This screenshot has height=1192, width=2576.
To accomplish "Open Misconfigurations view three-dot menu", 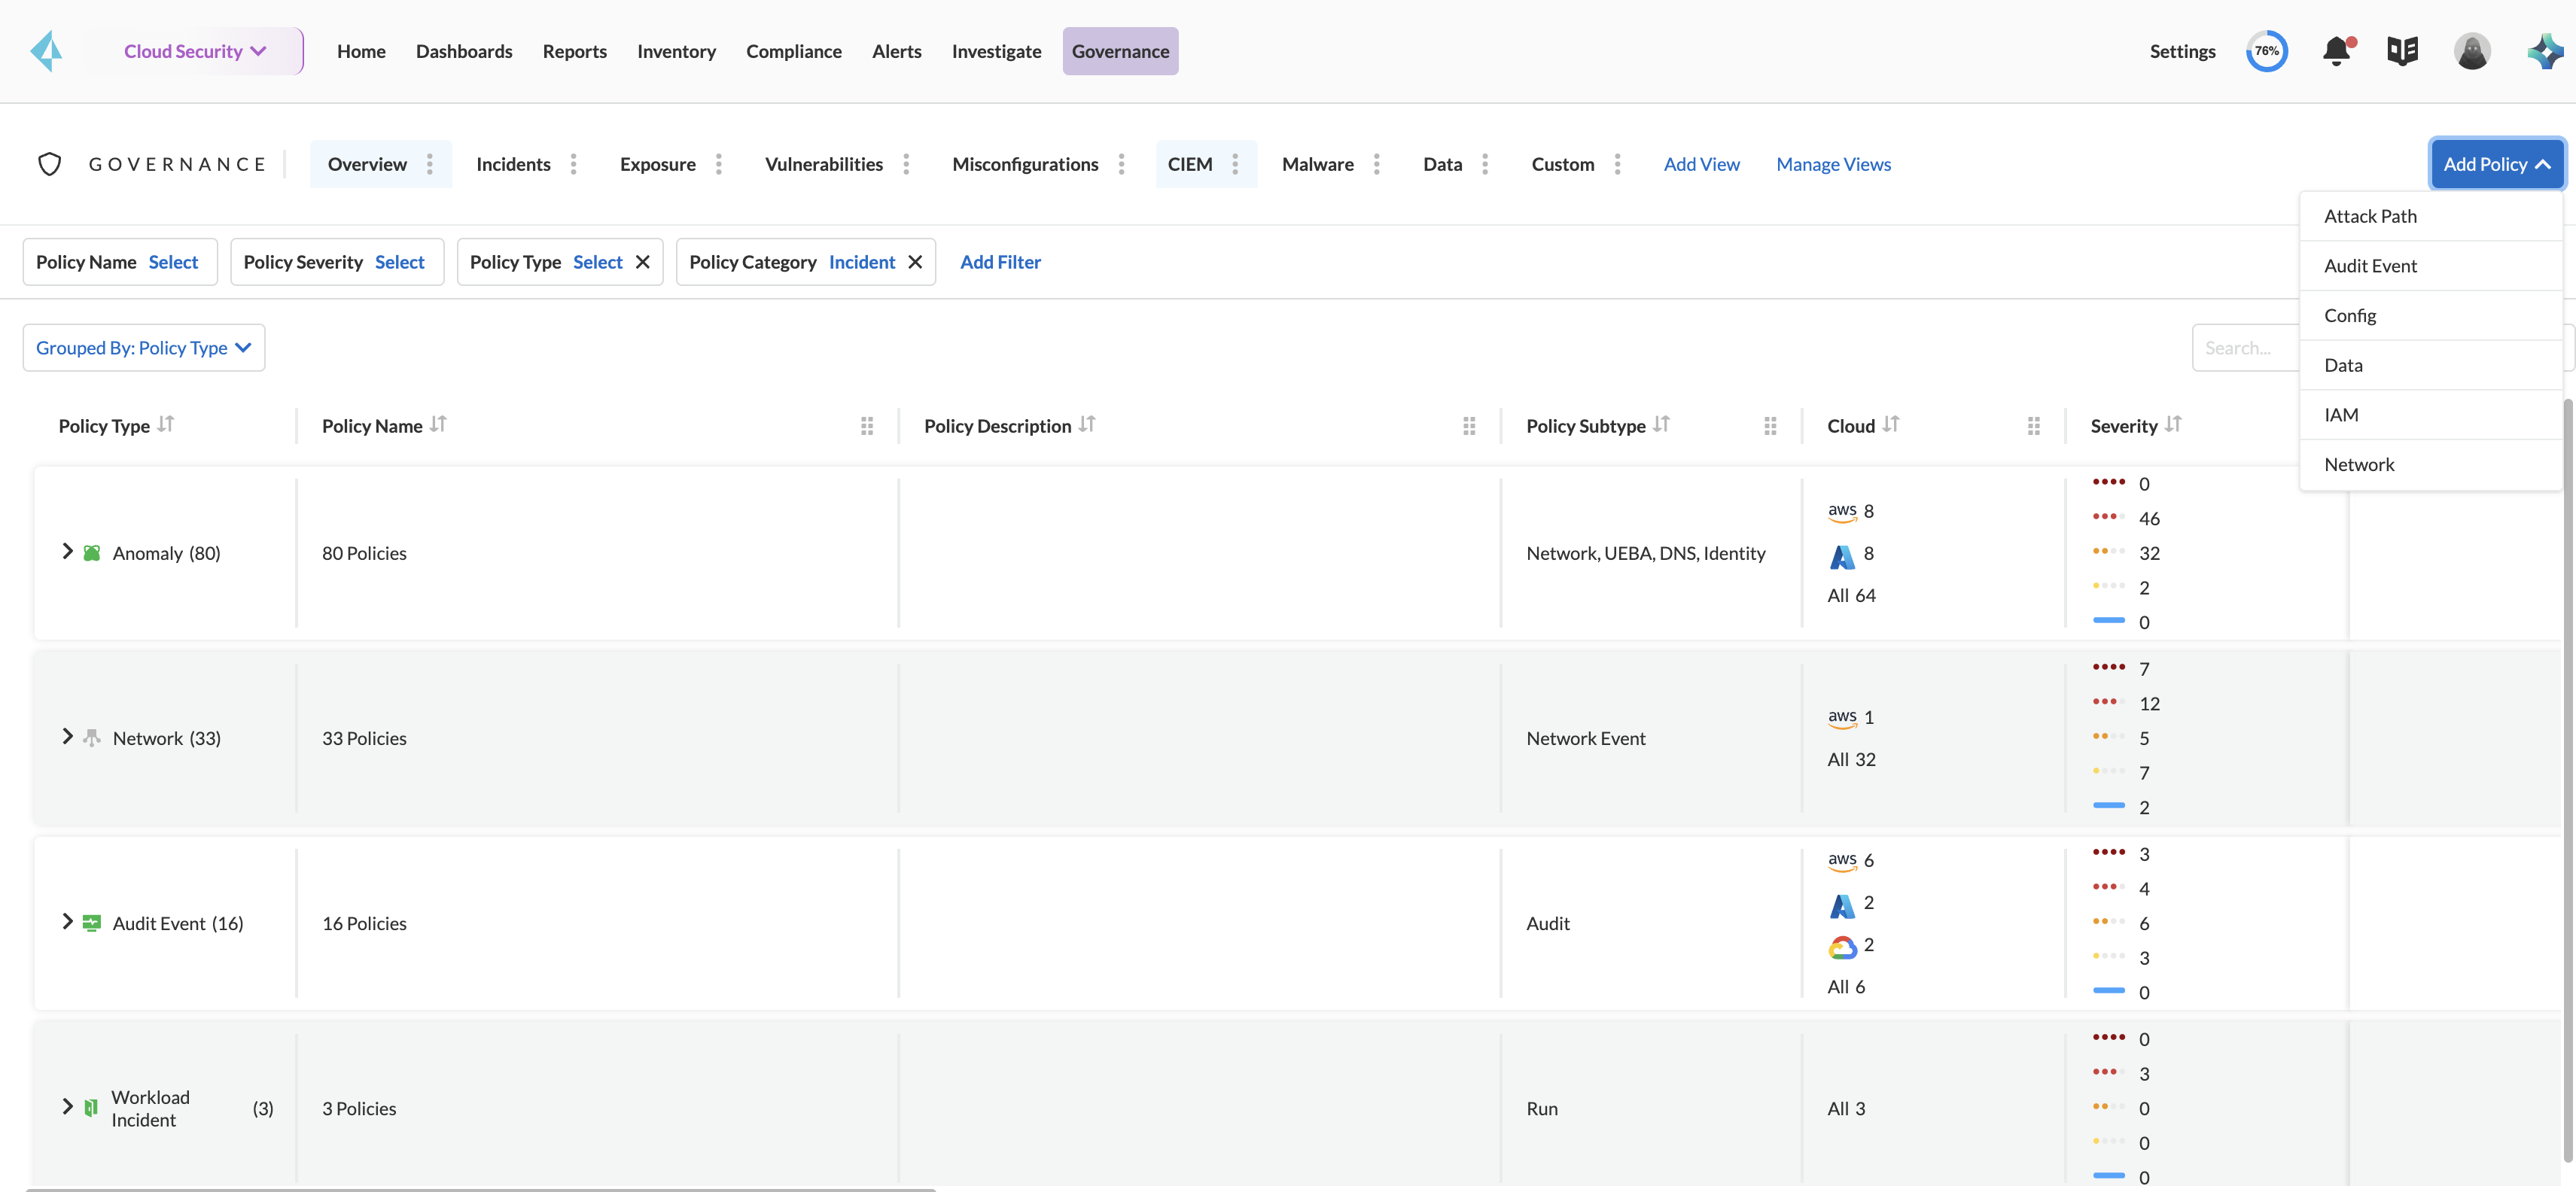I will click(x=1121, y=164).
